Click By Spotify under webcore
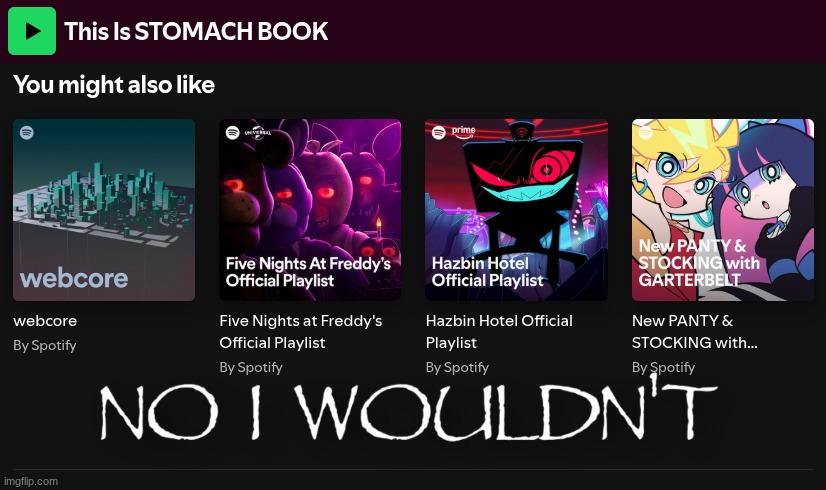The width and height of the screenshot is (826, 490). (x=45, y=345)
